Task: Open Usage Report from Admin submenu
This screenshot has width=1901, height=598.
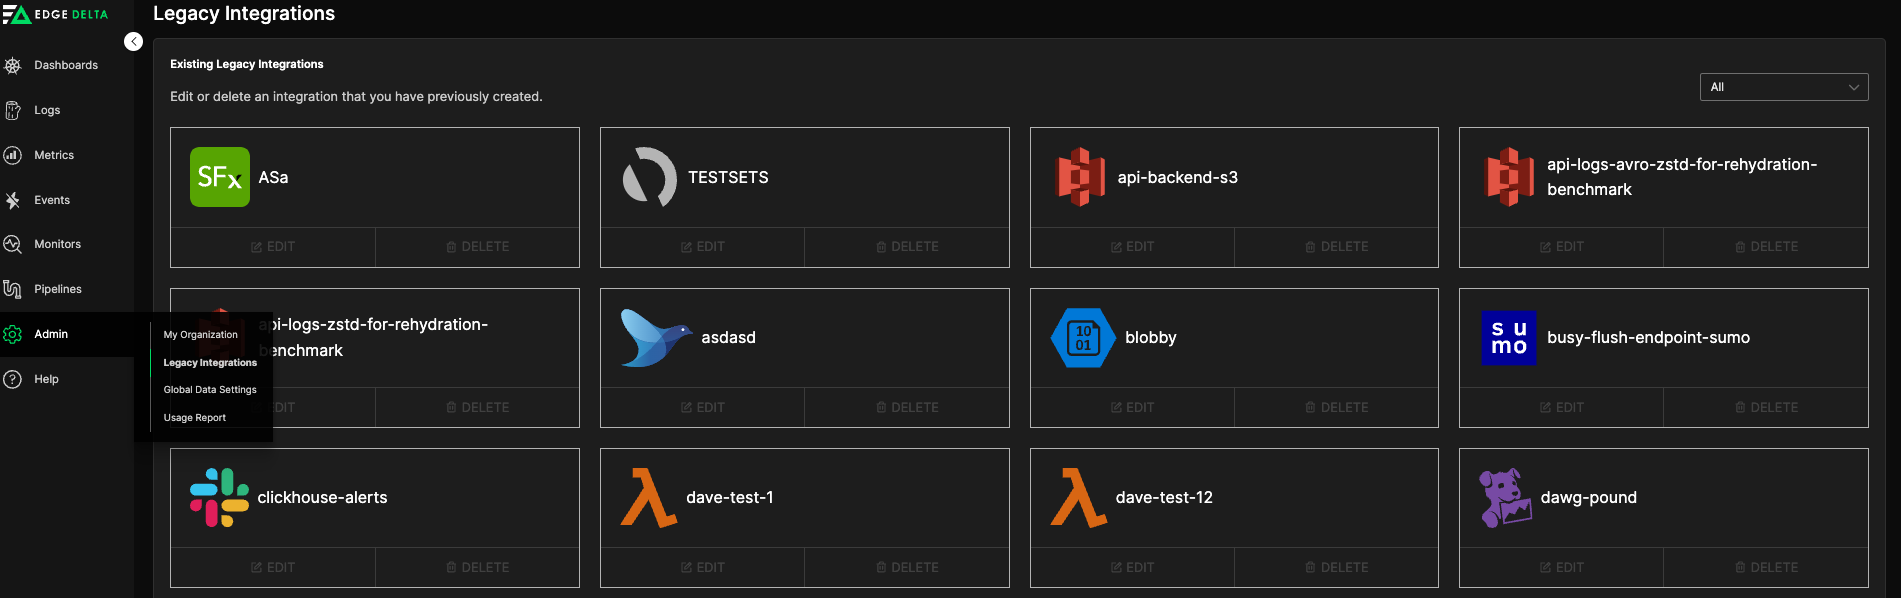Action: [195, 418]
